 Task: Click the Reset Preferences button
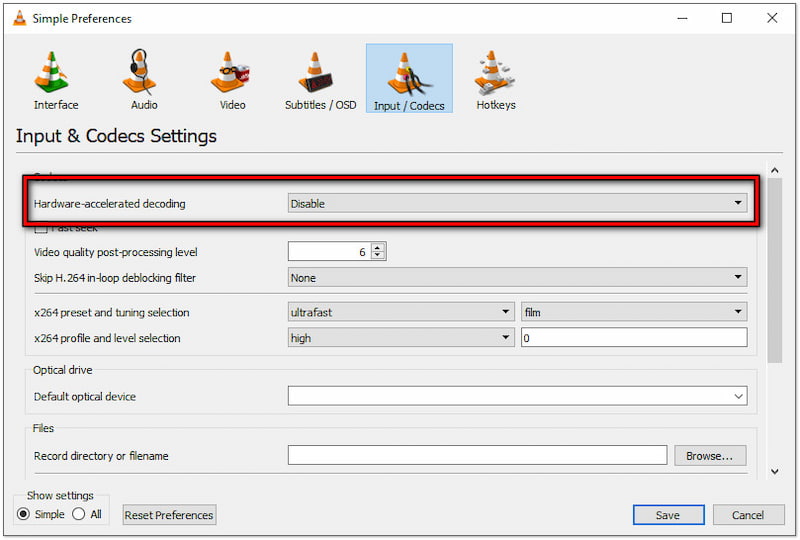pyautogui.click(x=169, y=515)
